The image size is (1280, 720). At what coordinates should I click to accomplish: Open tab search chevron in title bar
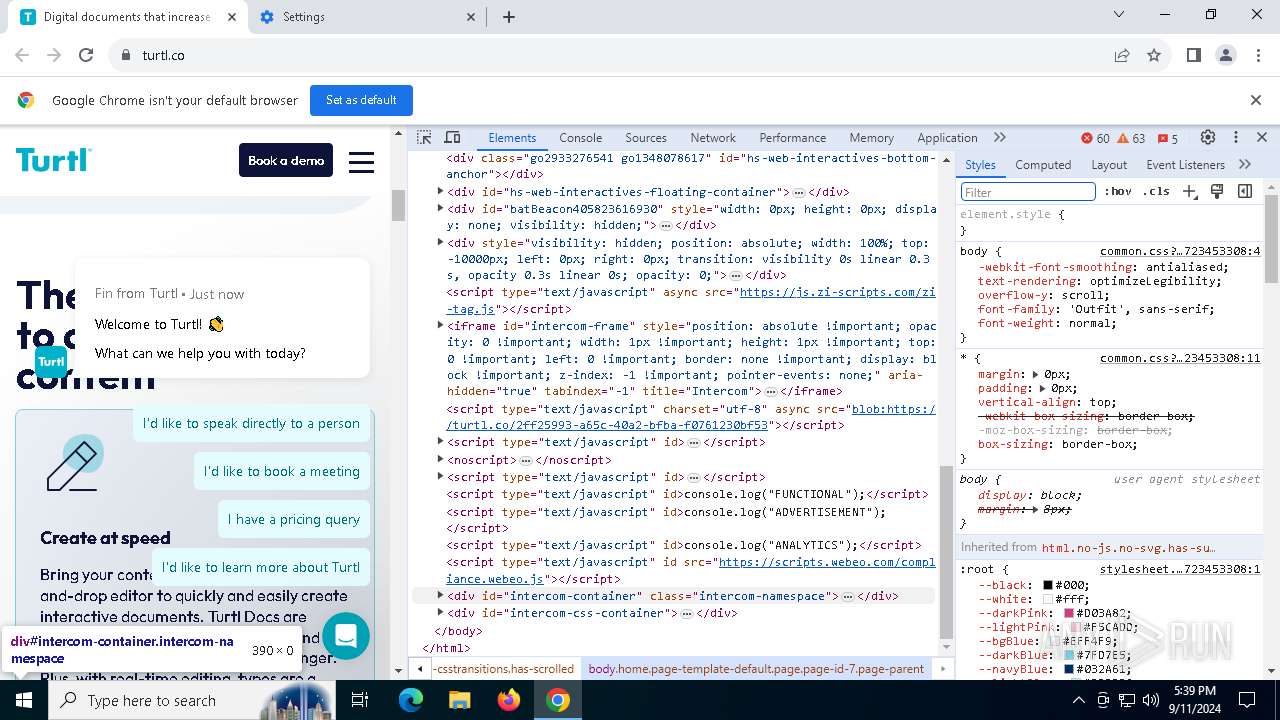point(1119,15)
